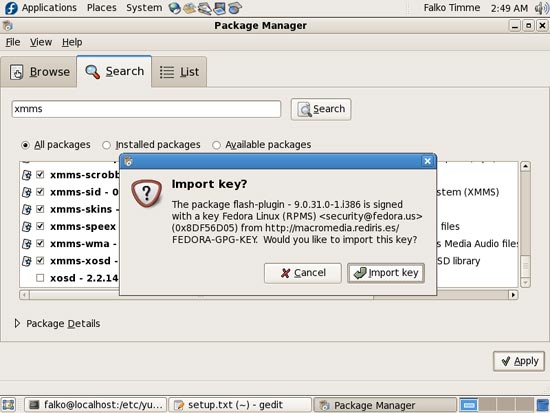Viewport: 550px width, 413px height.
Task: Launch the web browser globe icon in panel
Action: point(174,8)
